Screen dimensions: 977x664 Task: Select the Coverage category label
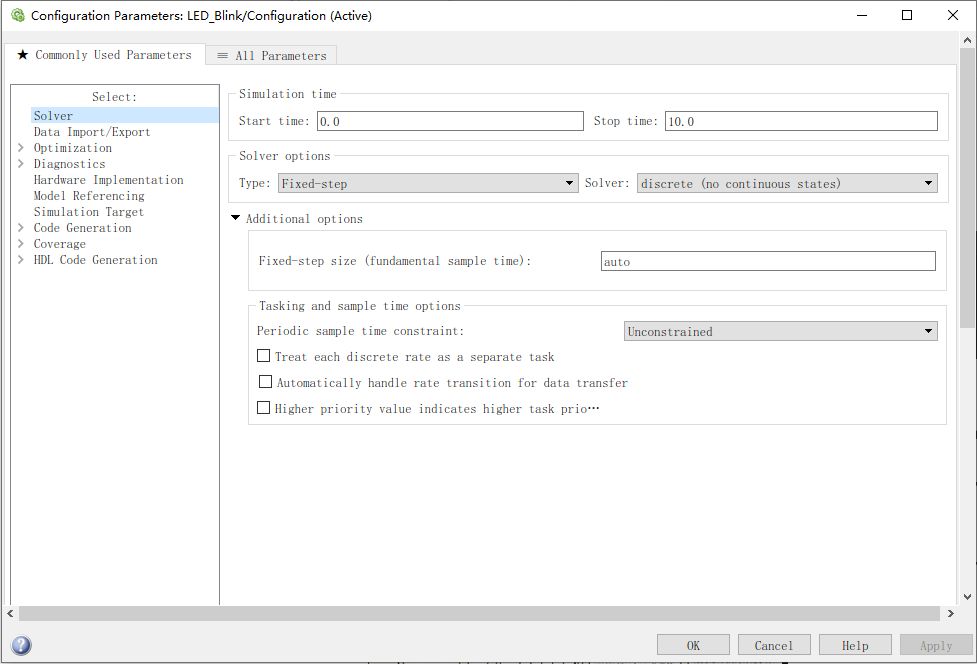click(60, 244)
